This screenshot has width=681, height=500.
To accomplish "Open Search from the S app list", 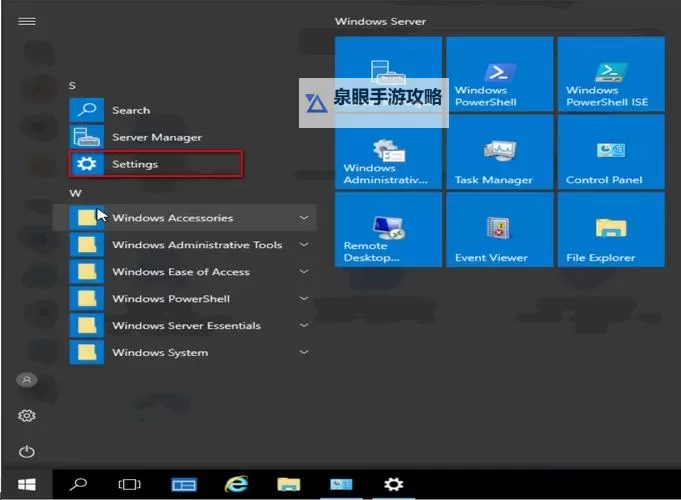I will point(185,110).
